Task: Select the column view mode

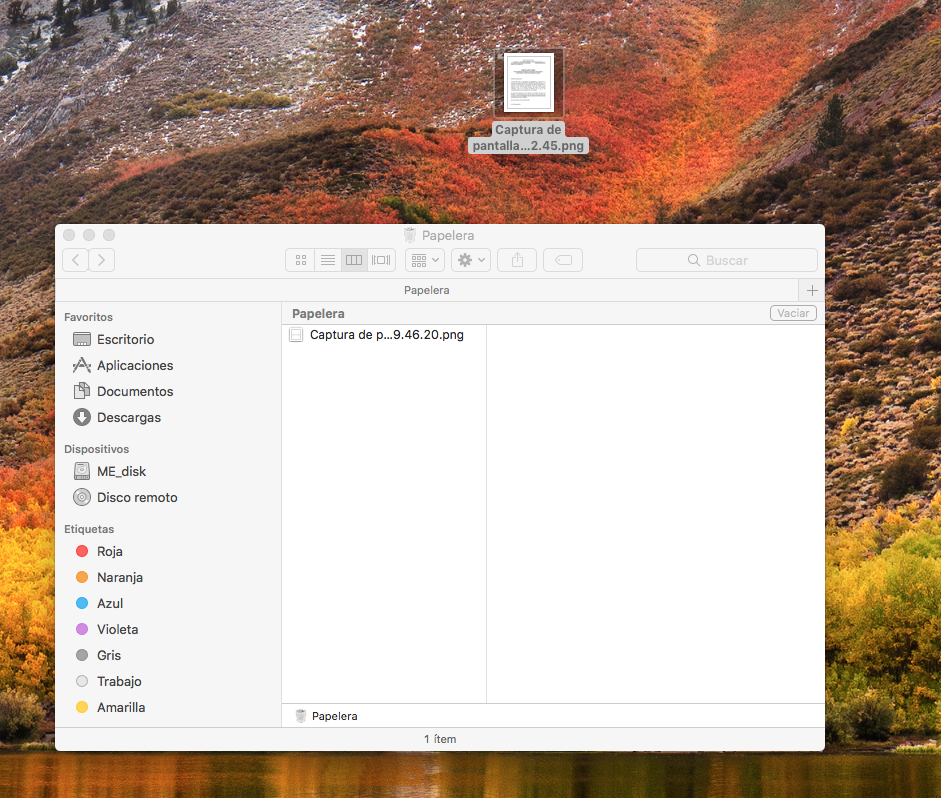Action: (354, 260)
